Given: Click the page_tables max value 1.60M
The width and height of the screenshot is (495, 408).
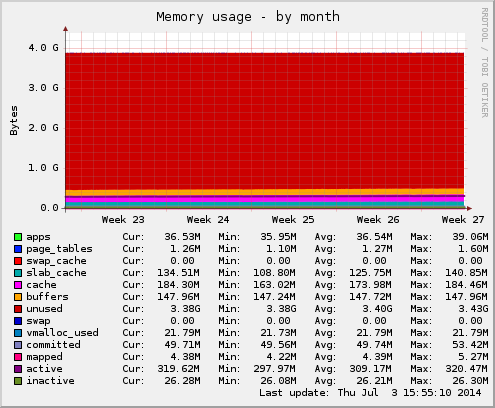Looking at the screenshot, I should click(x=473, y=249).
